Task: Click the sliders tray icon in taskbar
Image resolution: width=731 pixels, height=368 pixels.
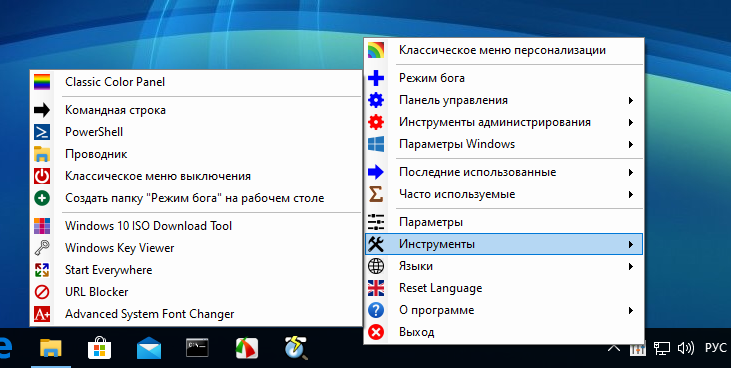Action: coord(637,348)
